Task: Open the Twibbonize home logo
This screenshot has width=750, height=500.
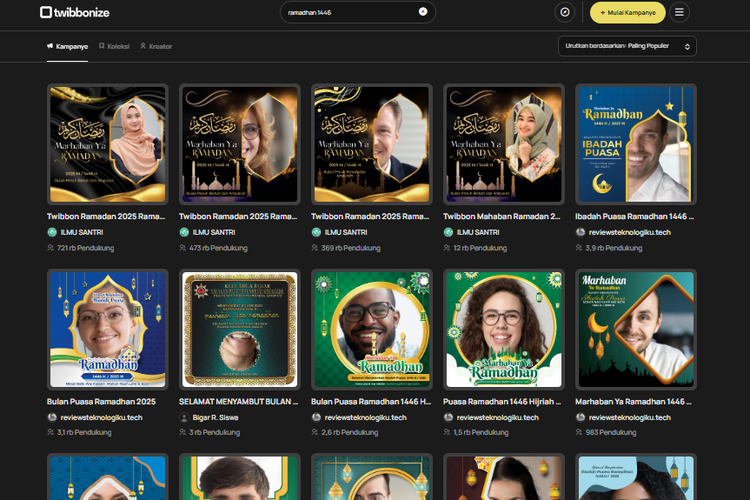Action: (x=75, y=12)
